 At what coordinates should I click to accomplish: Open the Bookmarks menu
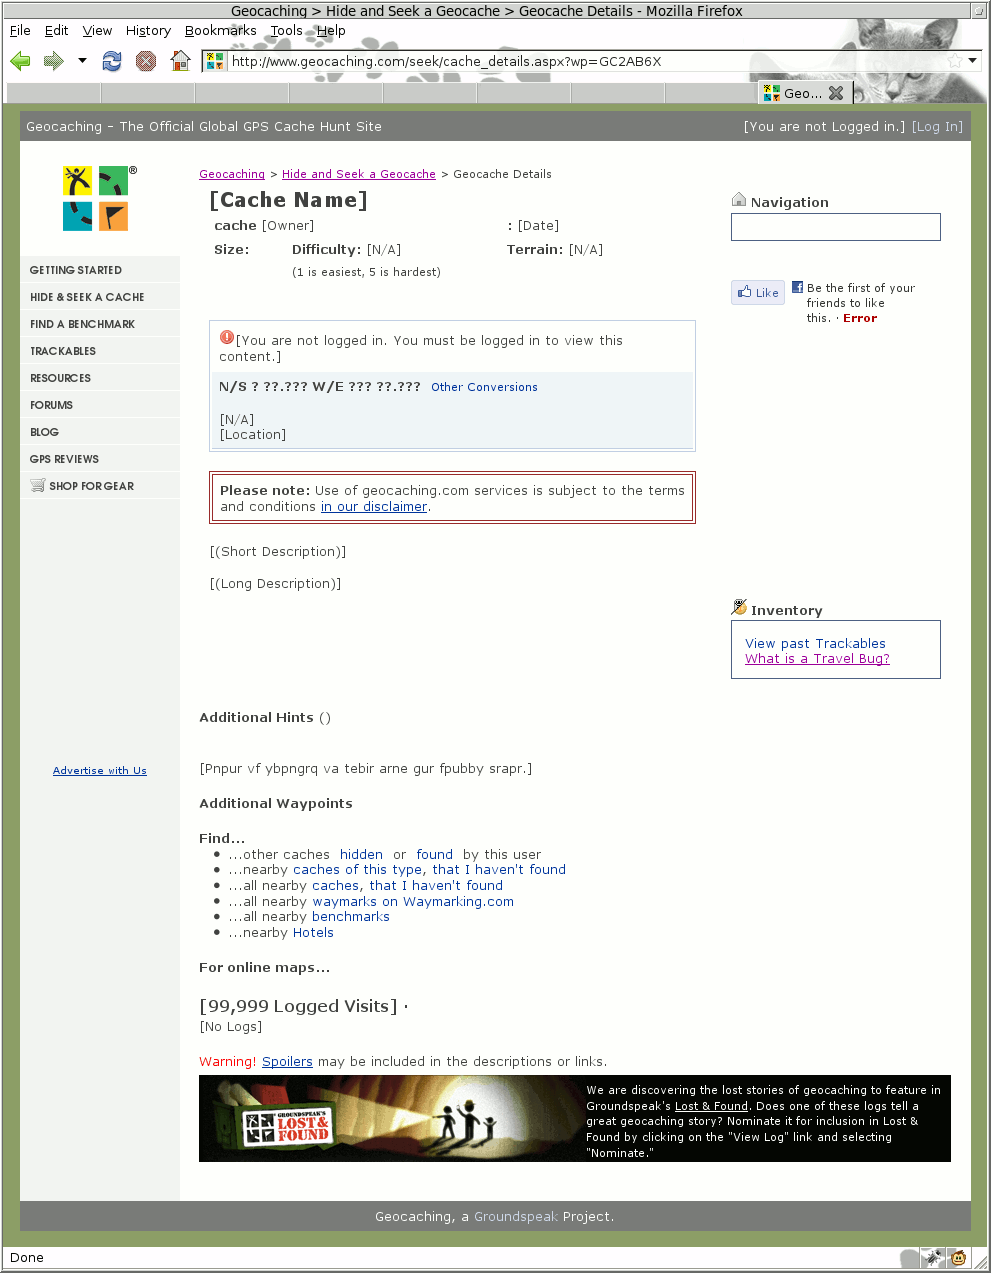coord(220,30)
